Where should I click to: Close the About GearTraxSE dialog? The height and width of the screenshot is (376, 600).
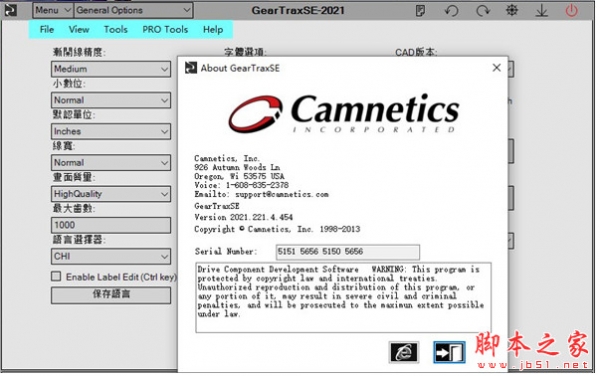point(496,68)
